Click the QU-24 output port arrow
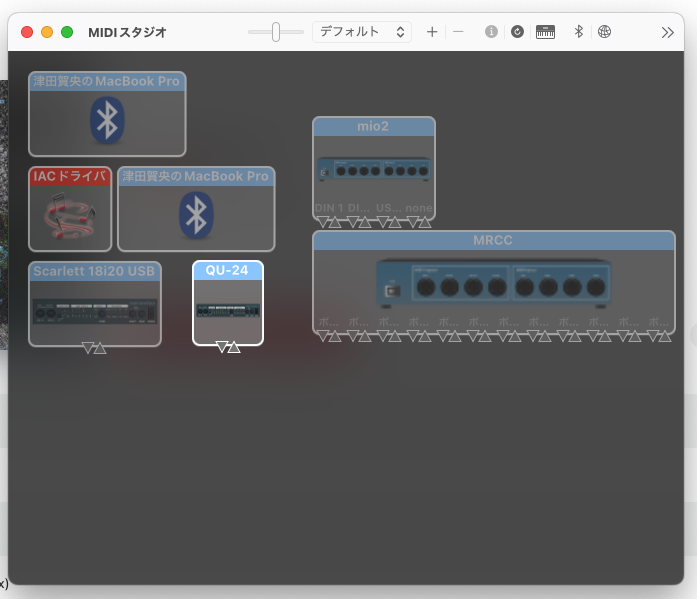 pyautogui.click(x=222, y=347)
